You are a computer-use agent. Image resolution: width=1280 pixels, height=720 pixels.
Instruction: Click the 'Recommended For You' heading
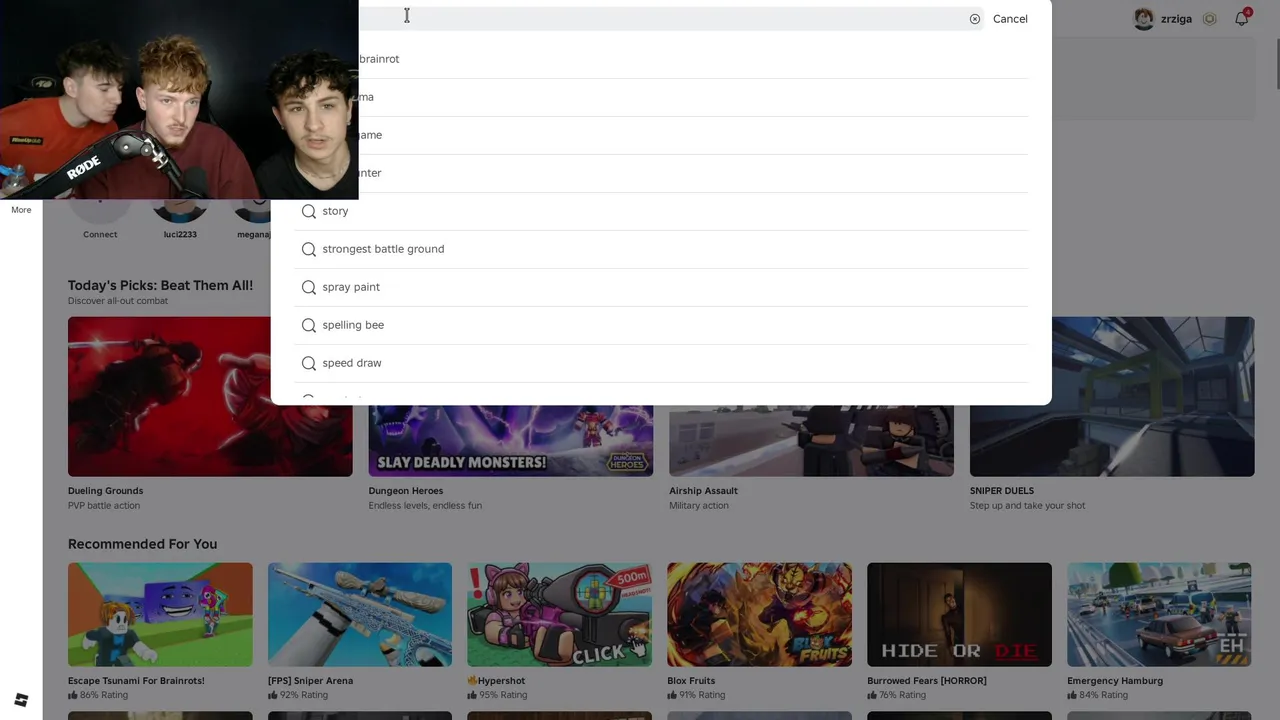[142, 544]
